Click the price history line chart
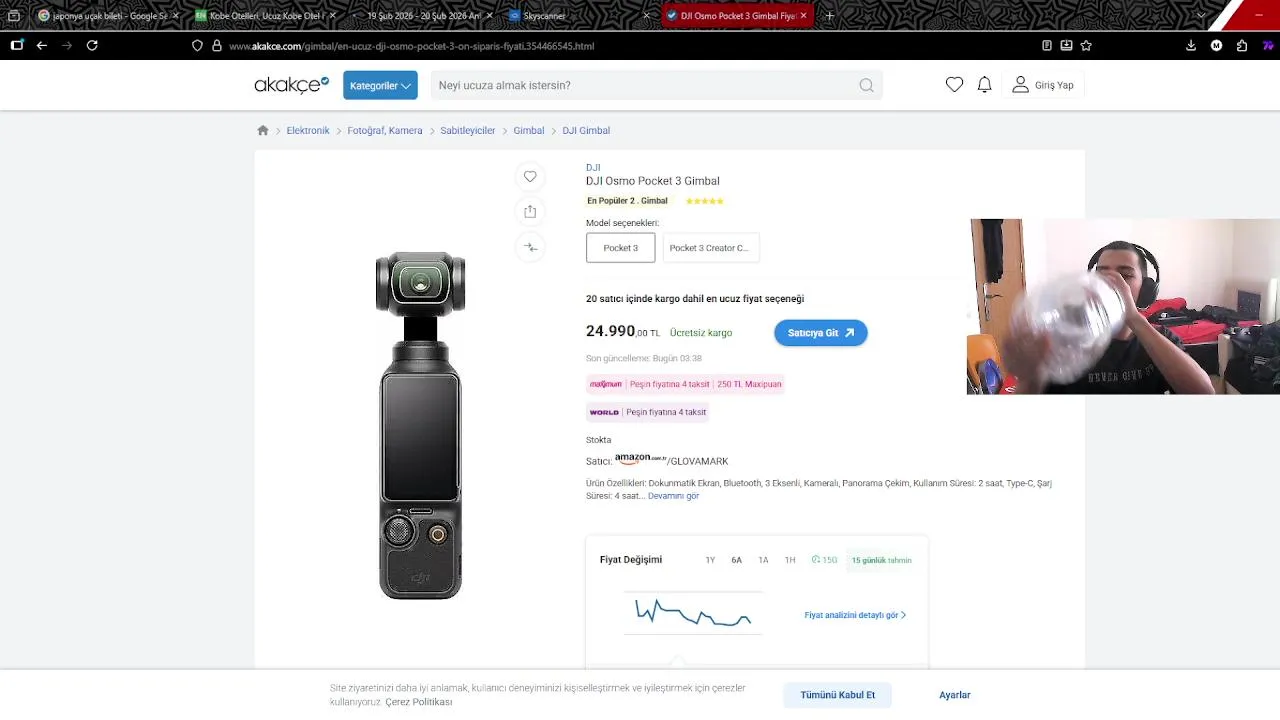The image size is (1280, 720). pyautogui.click(x=693, y=612)
